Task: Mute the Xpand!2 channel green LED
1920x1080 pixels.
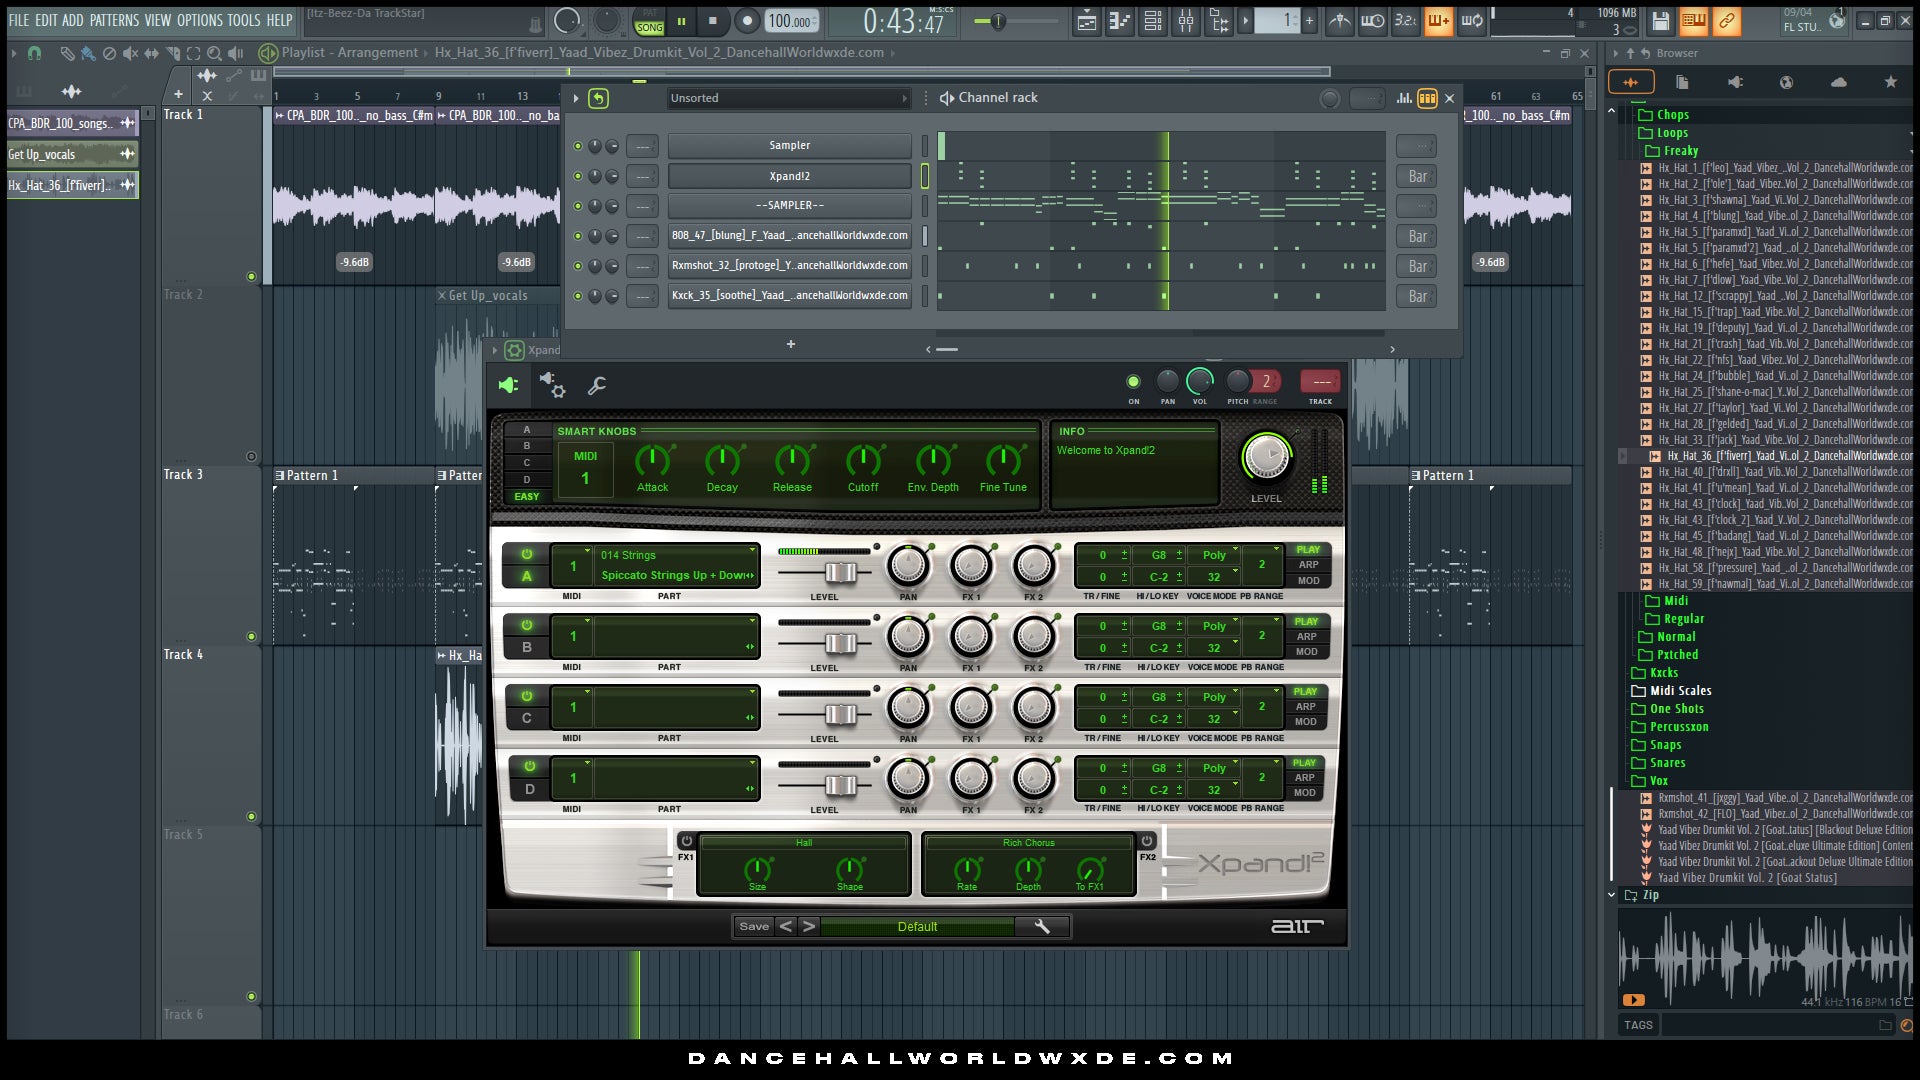Action: pyautogui.click(x=577, y=176)
